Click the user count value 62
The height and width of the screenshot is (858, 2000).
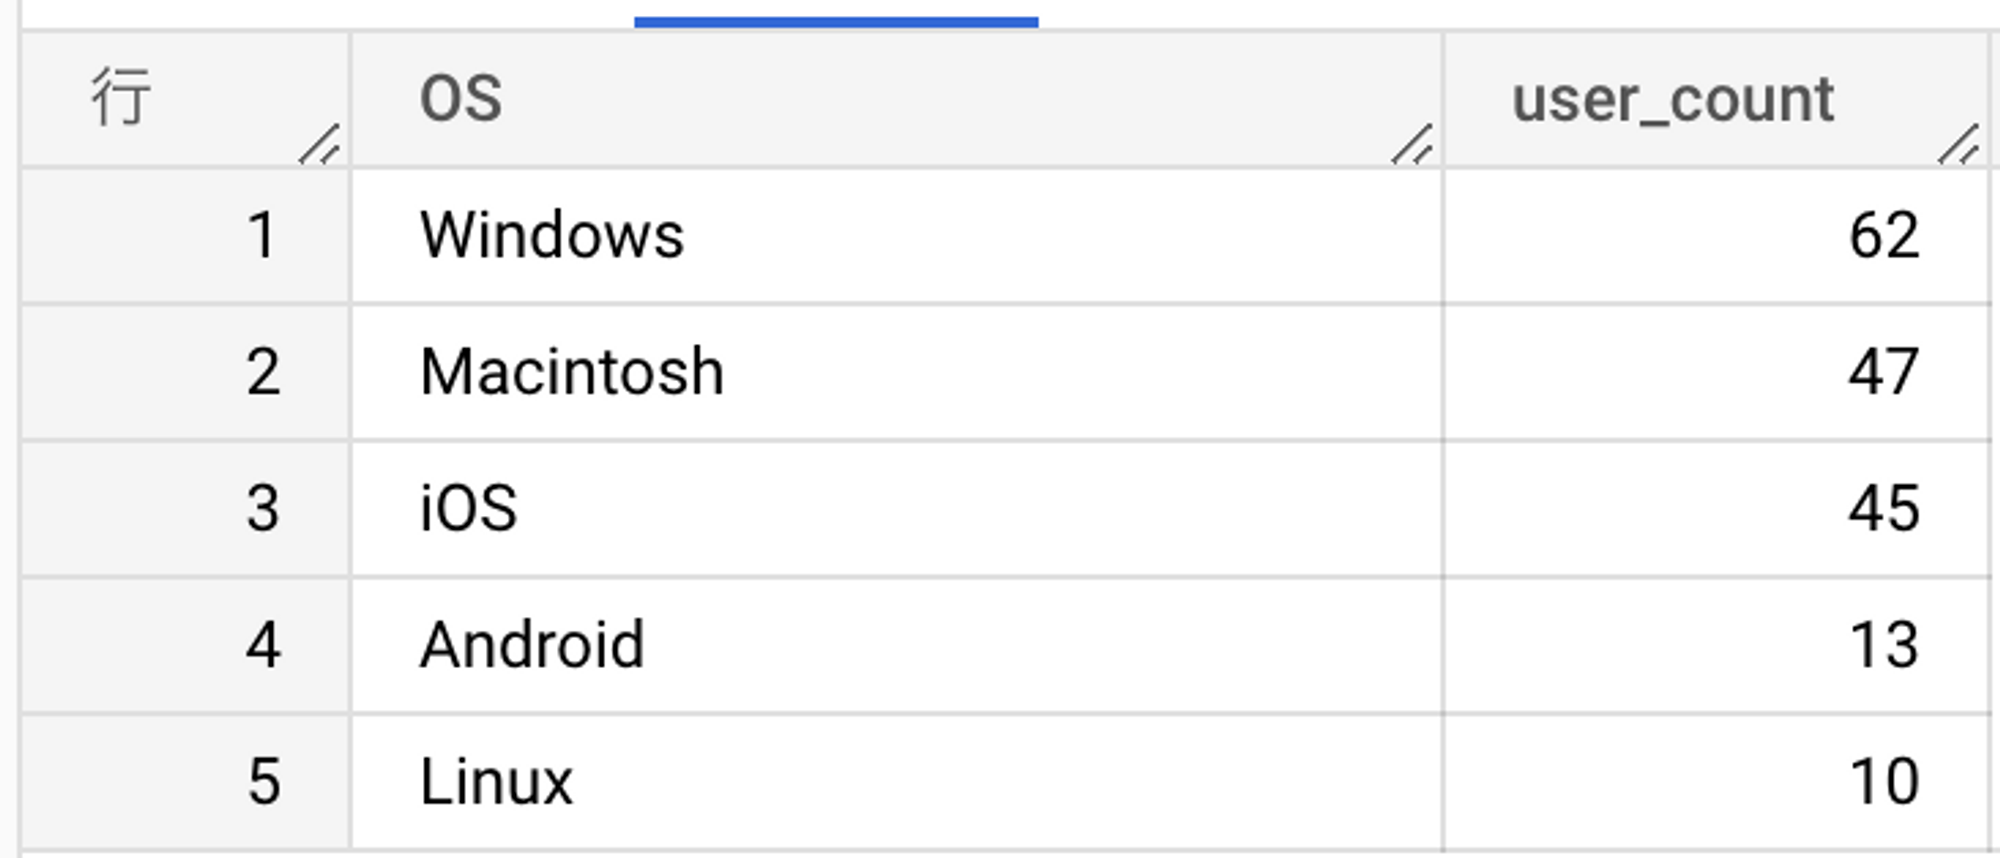click(1884, 236)
